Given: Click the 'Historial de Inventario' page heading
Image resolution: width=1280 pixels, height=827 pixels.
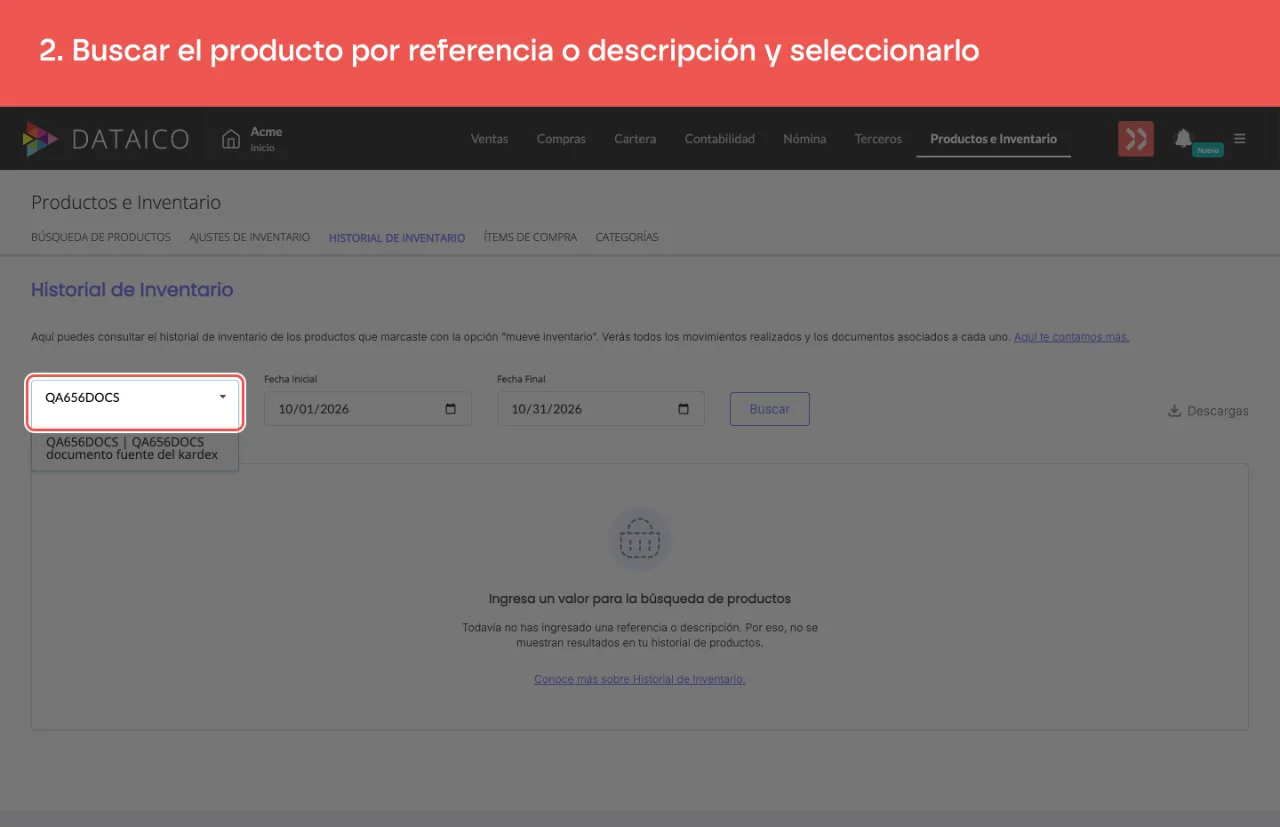Looking at the screenshot, I should [x=132, y=290].
